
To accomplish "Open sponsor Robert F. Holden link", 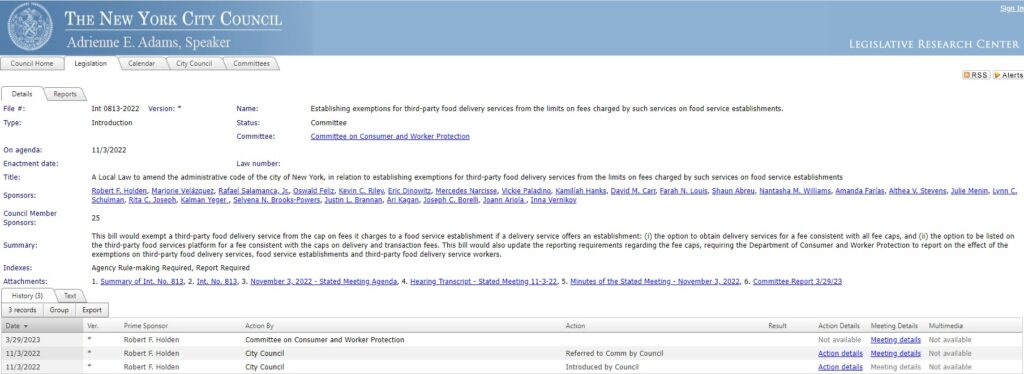I will tap(119, 191).
